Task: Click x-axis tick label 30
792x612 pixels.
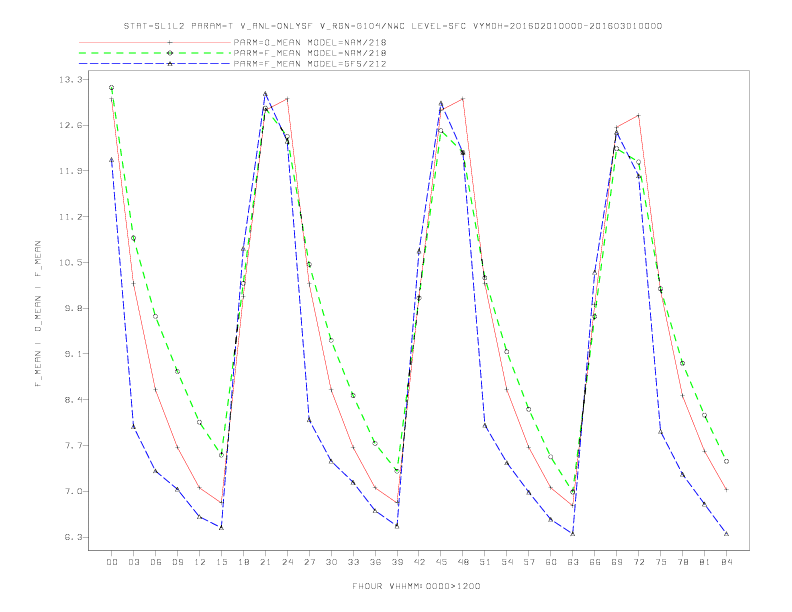Action: click(331, 562)
